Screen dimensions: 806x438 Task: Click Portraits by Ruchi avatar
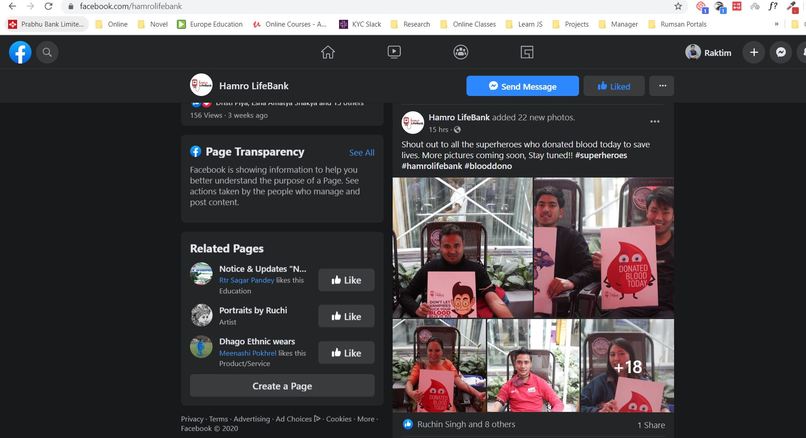click(x=201, y=316)
